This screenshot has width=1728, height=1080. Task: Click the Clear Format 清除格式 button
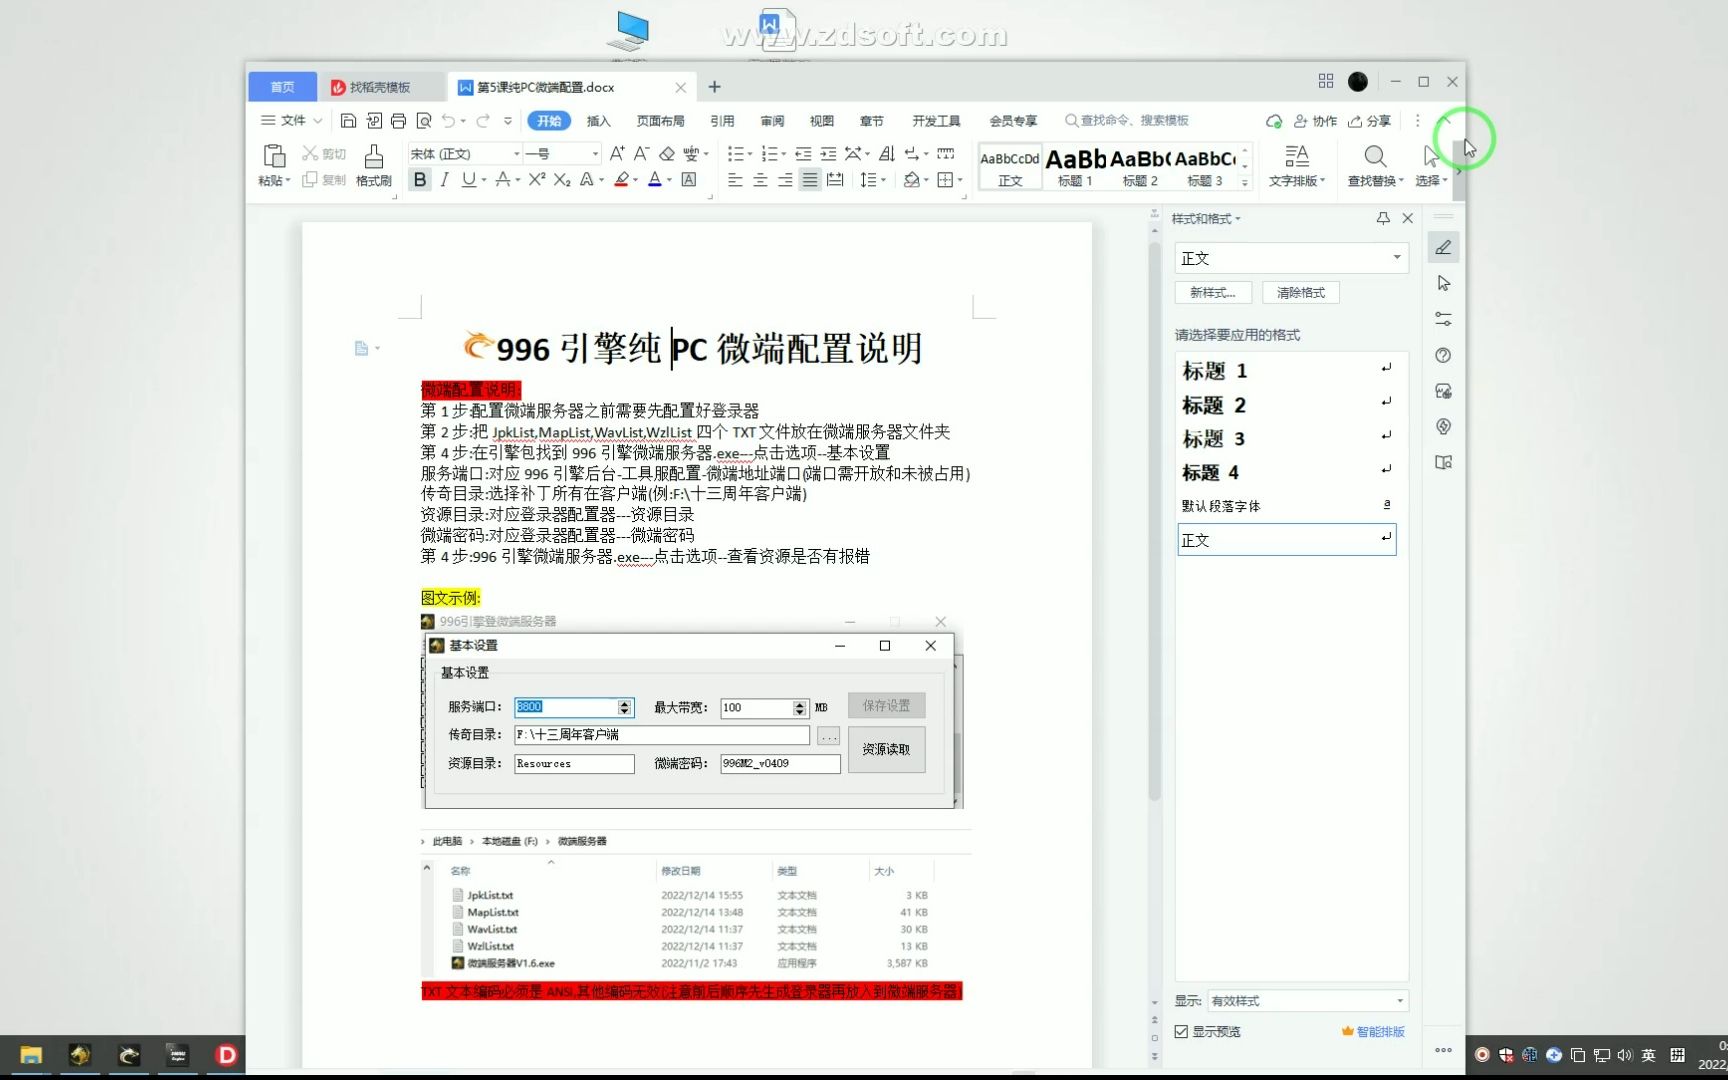(x=1300, y=292)
